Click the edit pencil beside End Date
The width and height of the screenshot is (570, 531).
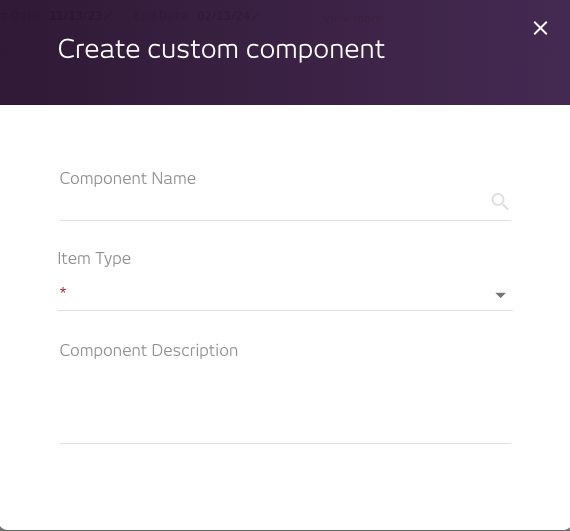[256, 15]
